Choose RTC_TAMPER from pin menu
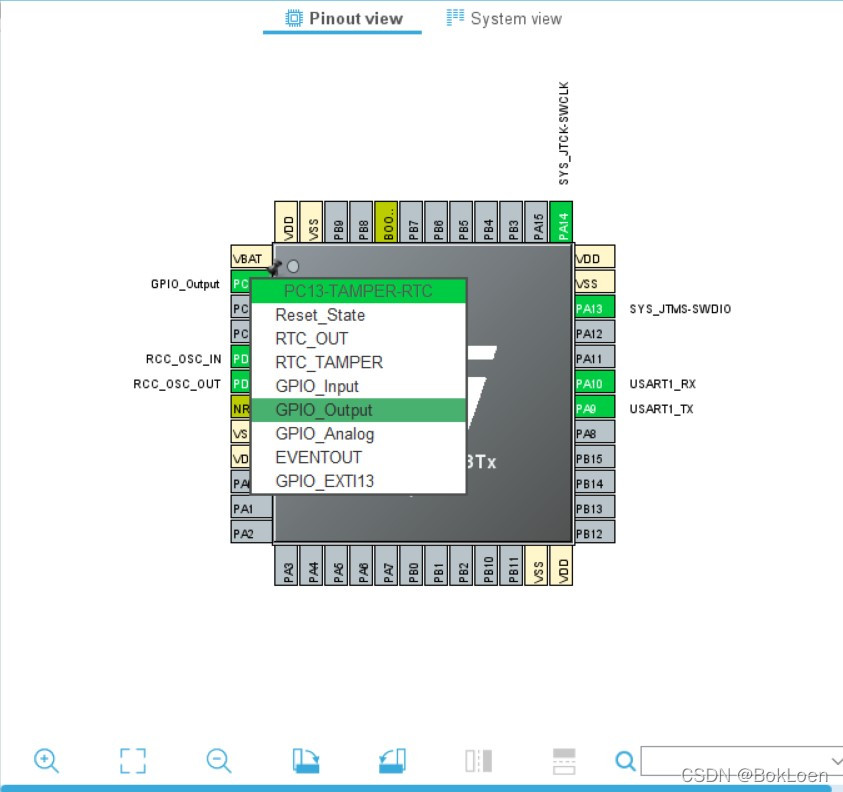 tap(359, 362)
